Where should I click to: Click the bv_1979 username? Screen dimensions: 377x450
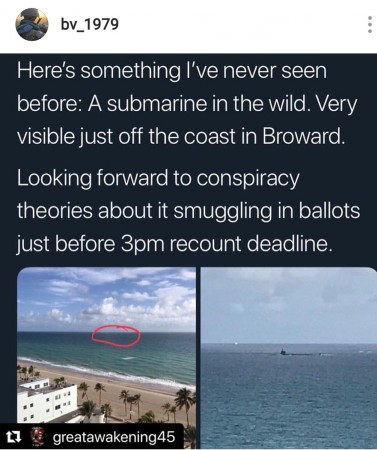tap(89, 24)
